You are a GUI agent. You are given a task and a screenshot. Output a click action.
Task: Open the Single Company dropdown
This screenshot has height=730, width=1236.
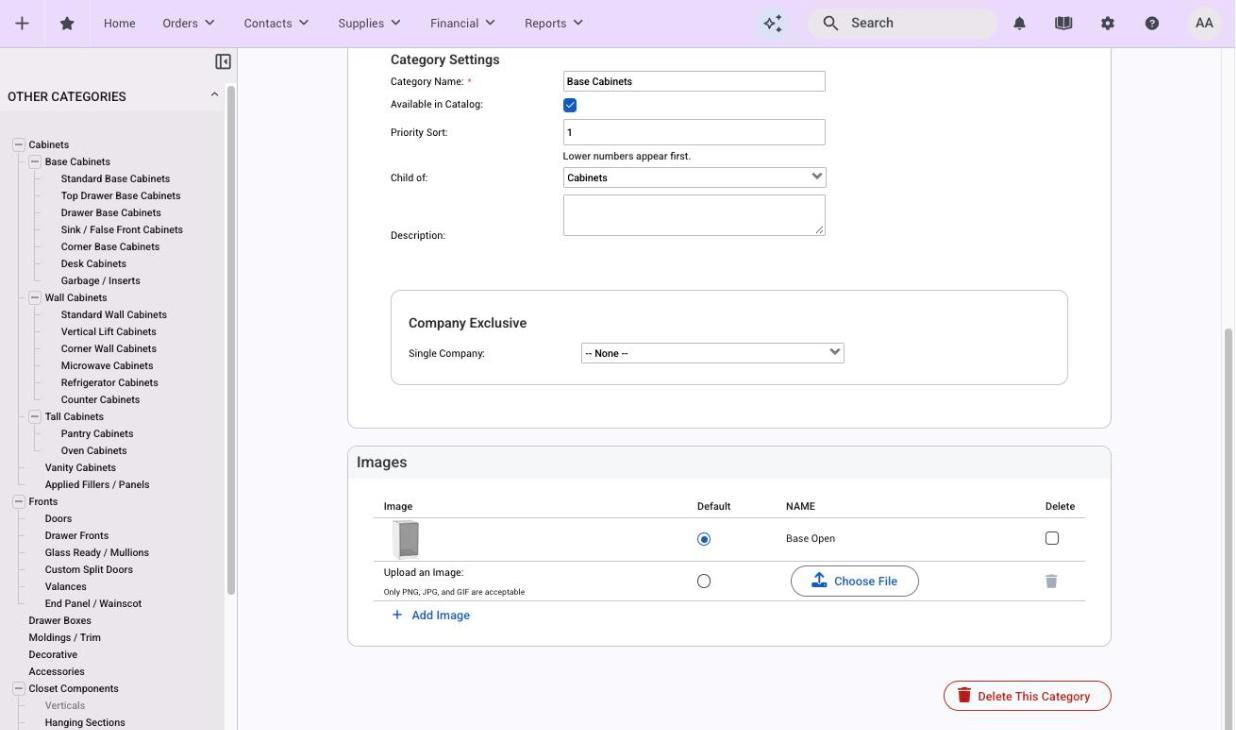coord(713,353)
